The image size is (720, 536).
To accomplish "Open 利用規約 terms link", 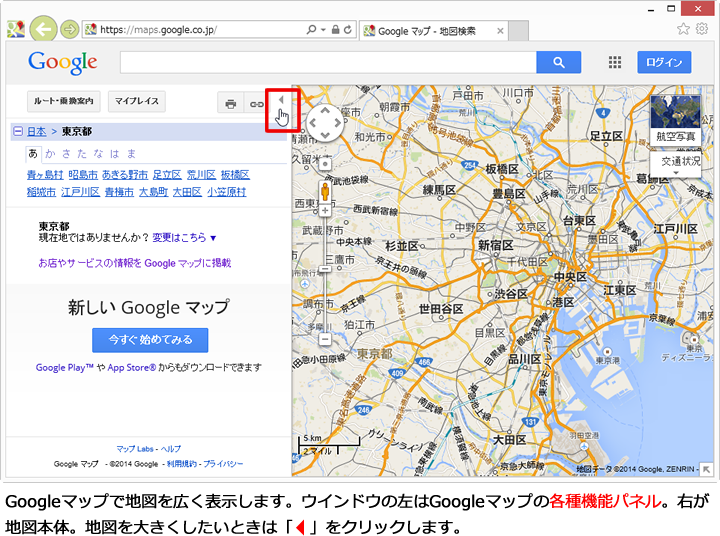I will (x=181, y=464).
